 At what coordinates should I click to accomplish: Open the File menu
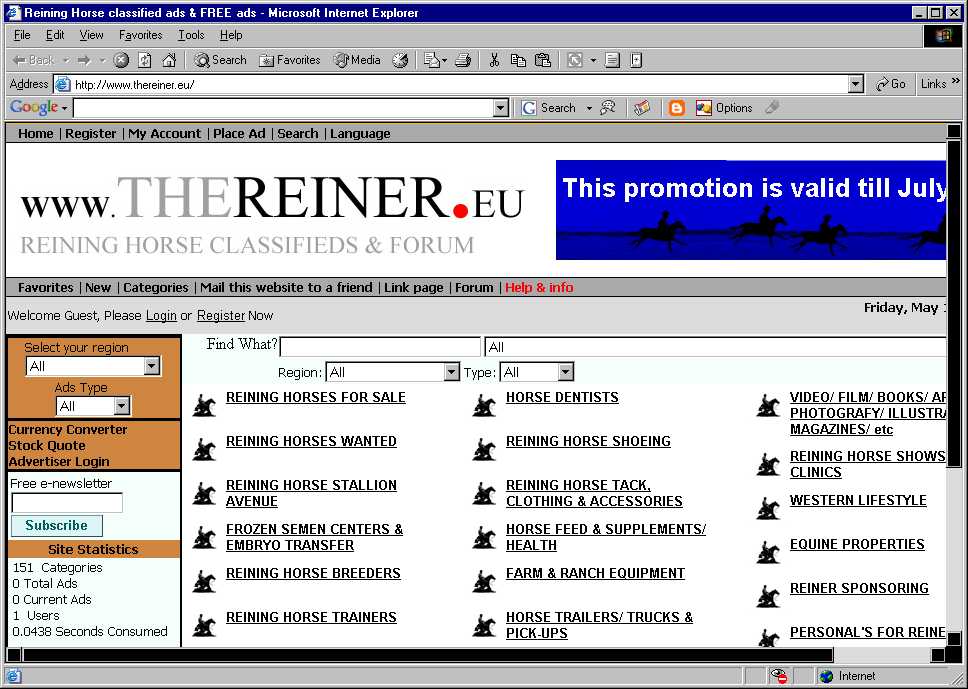point(22,35)
